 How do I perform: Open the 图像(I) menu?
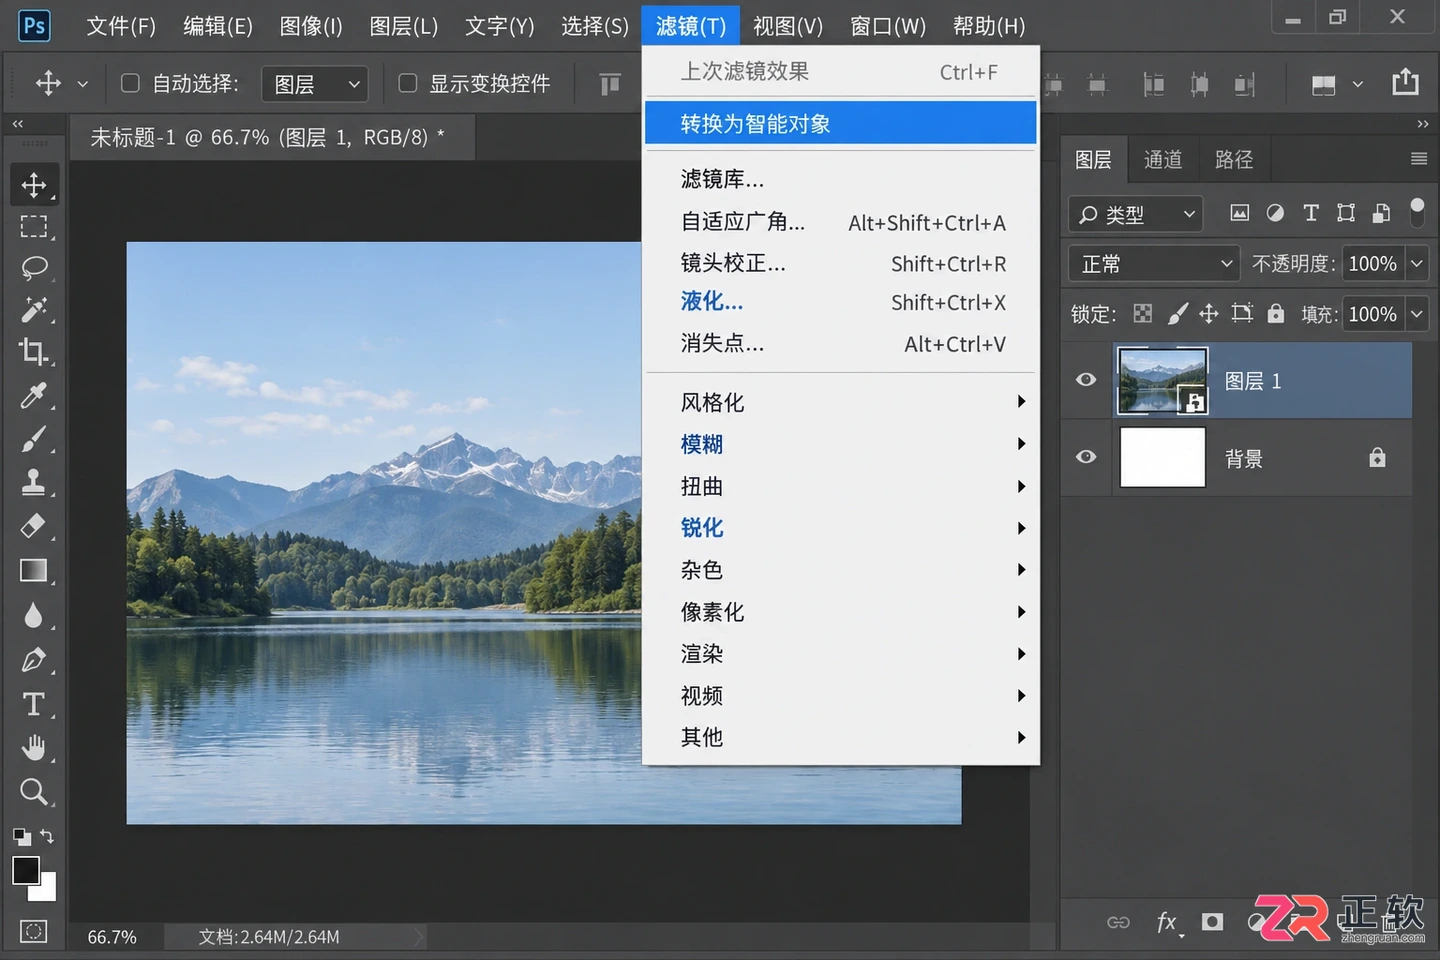click(x=311, y=26)
